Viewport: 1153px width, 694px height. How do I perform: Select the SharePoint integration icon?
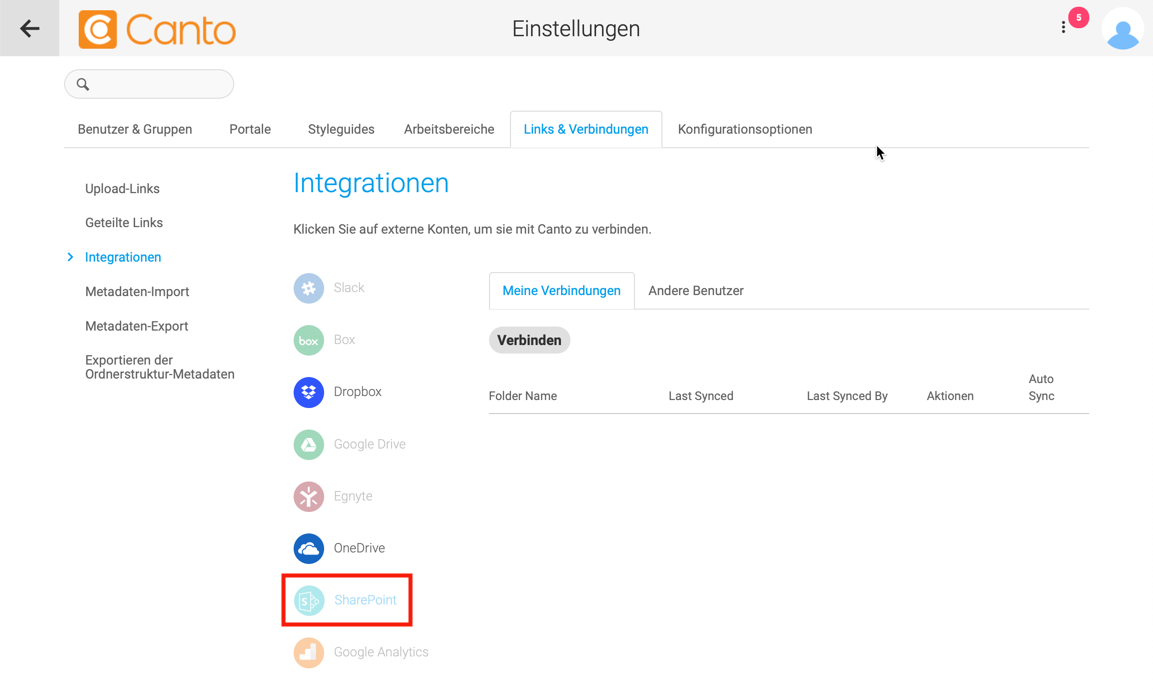[309, 601]
